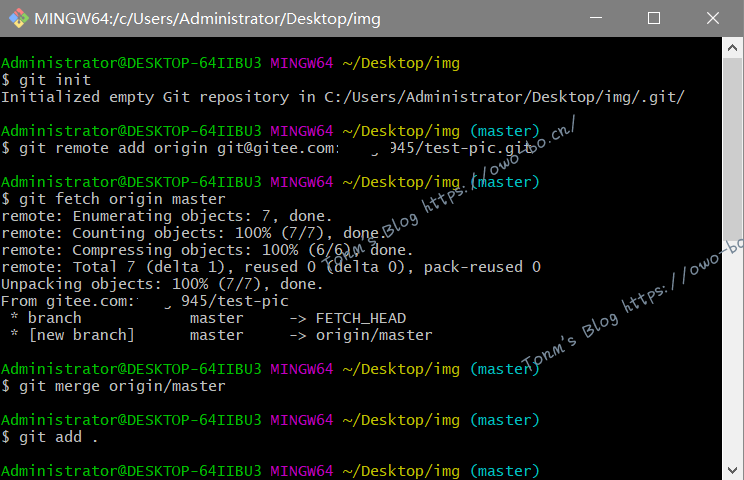The width and height of the screenshot is (744, 480).
Task: Click the vertical scrollbar thumb
Action: coord(732,250)
